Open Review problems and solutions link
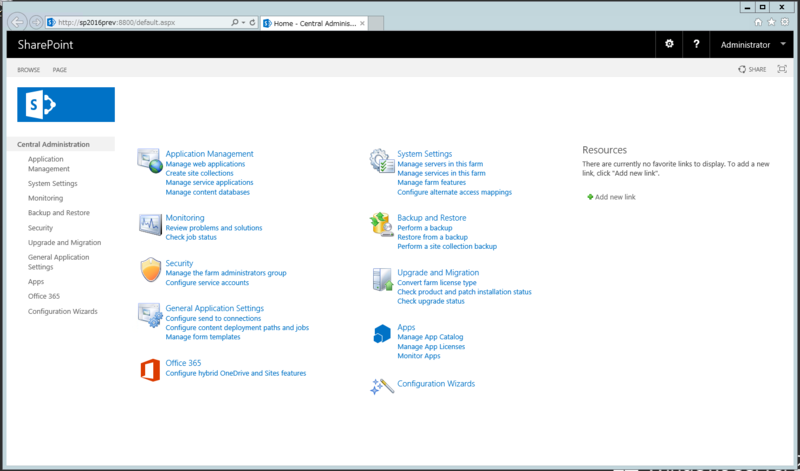The width and height of the screenshot is (800, 471). pos(214,228)
